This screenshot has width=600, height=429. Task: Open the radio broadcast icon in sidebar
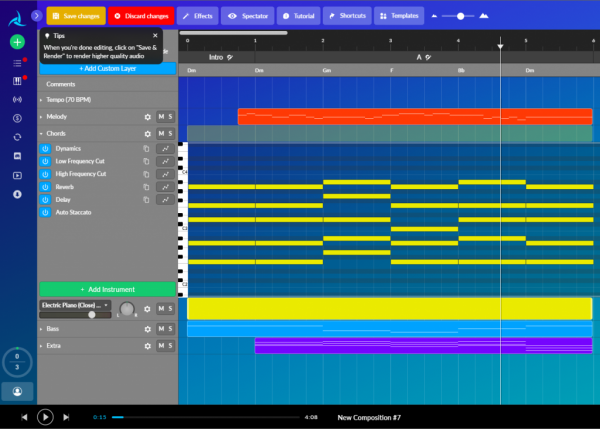tap(17, 100)
